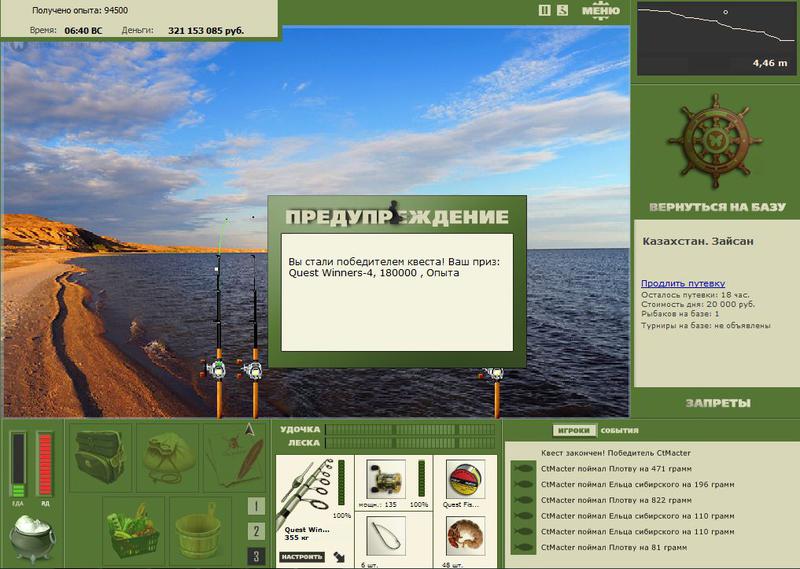
Task: Click the green rod condition bar at 100%
Action: tap(341, 482)
